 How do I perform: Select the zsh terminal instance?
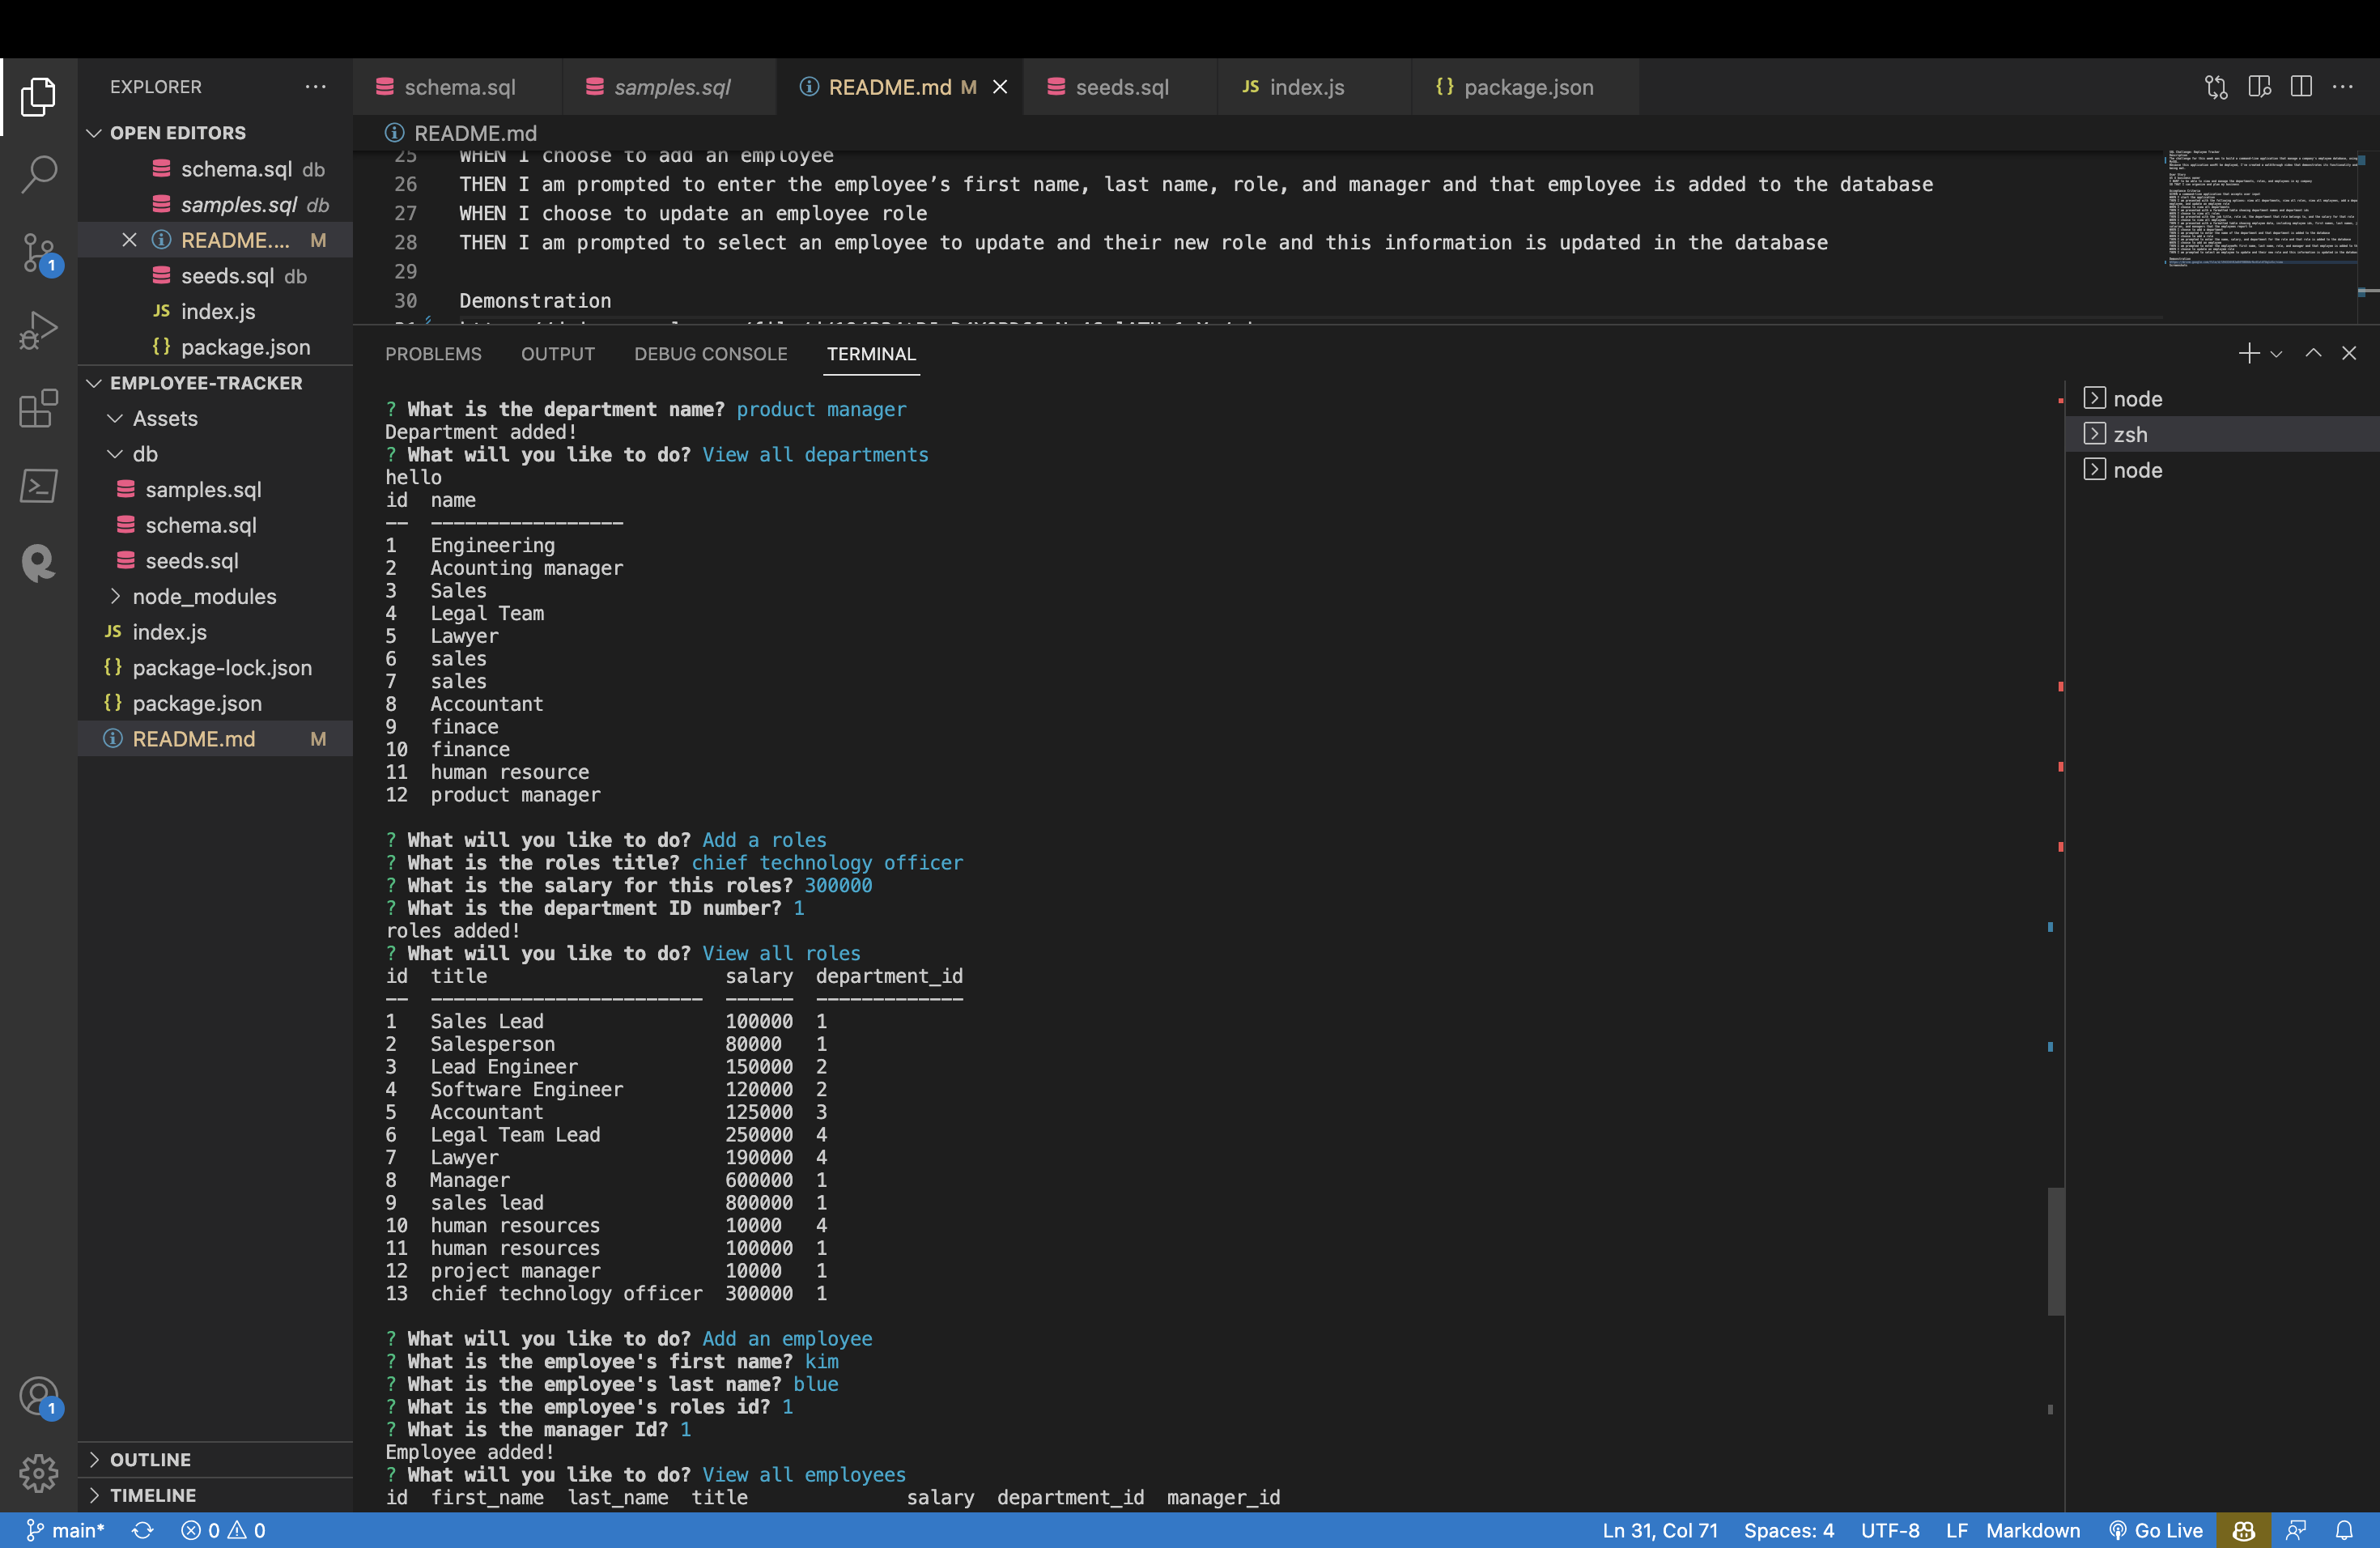pos(2222,434)
